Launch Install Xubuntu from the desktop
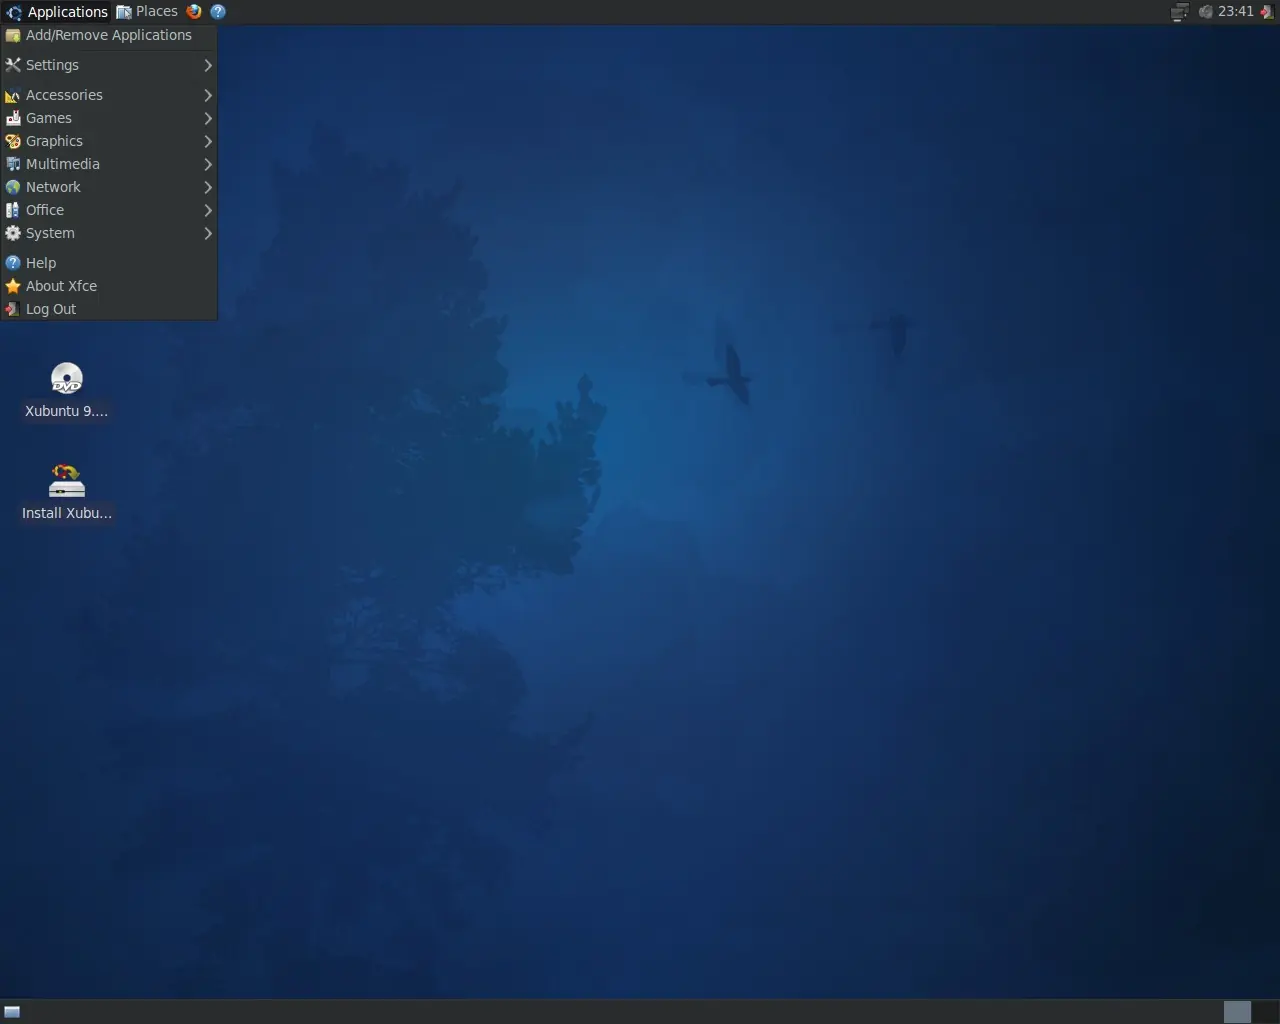 point(66,481)
